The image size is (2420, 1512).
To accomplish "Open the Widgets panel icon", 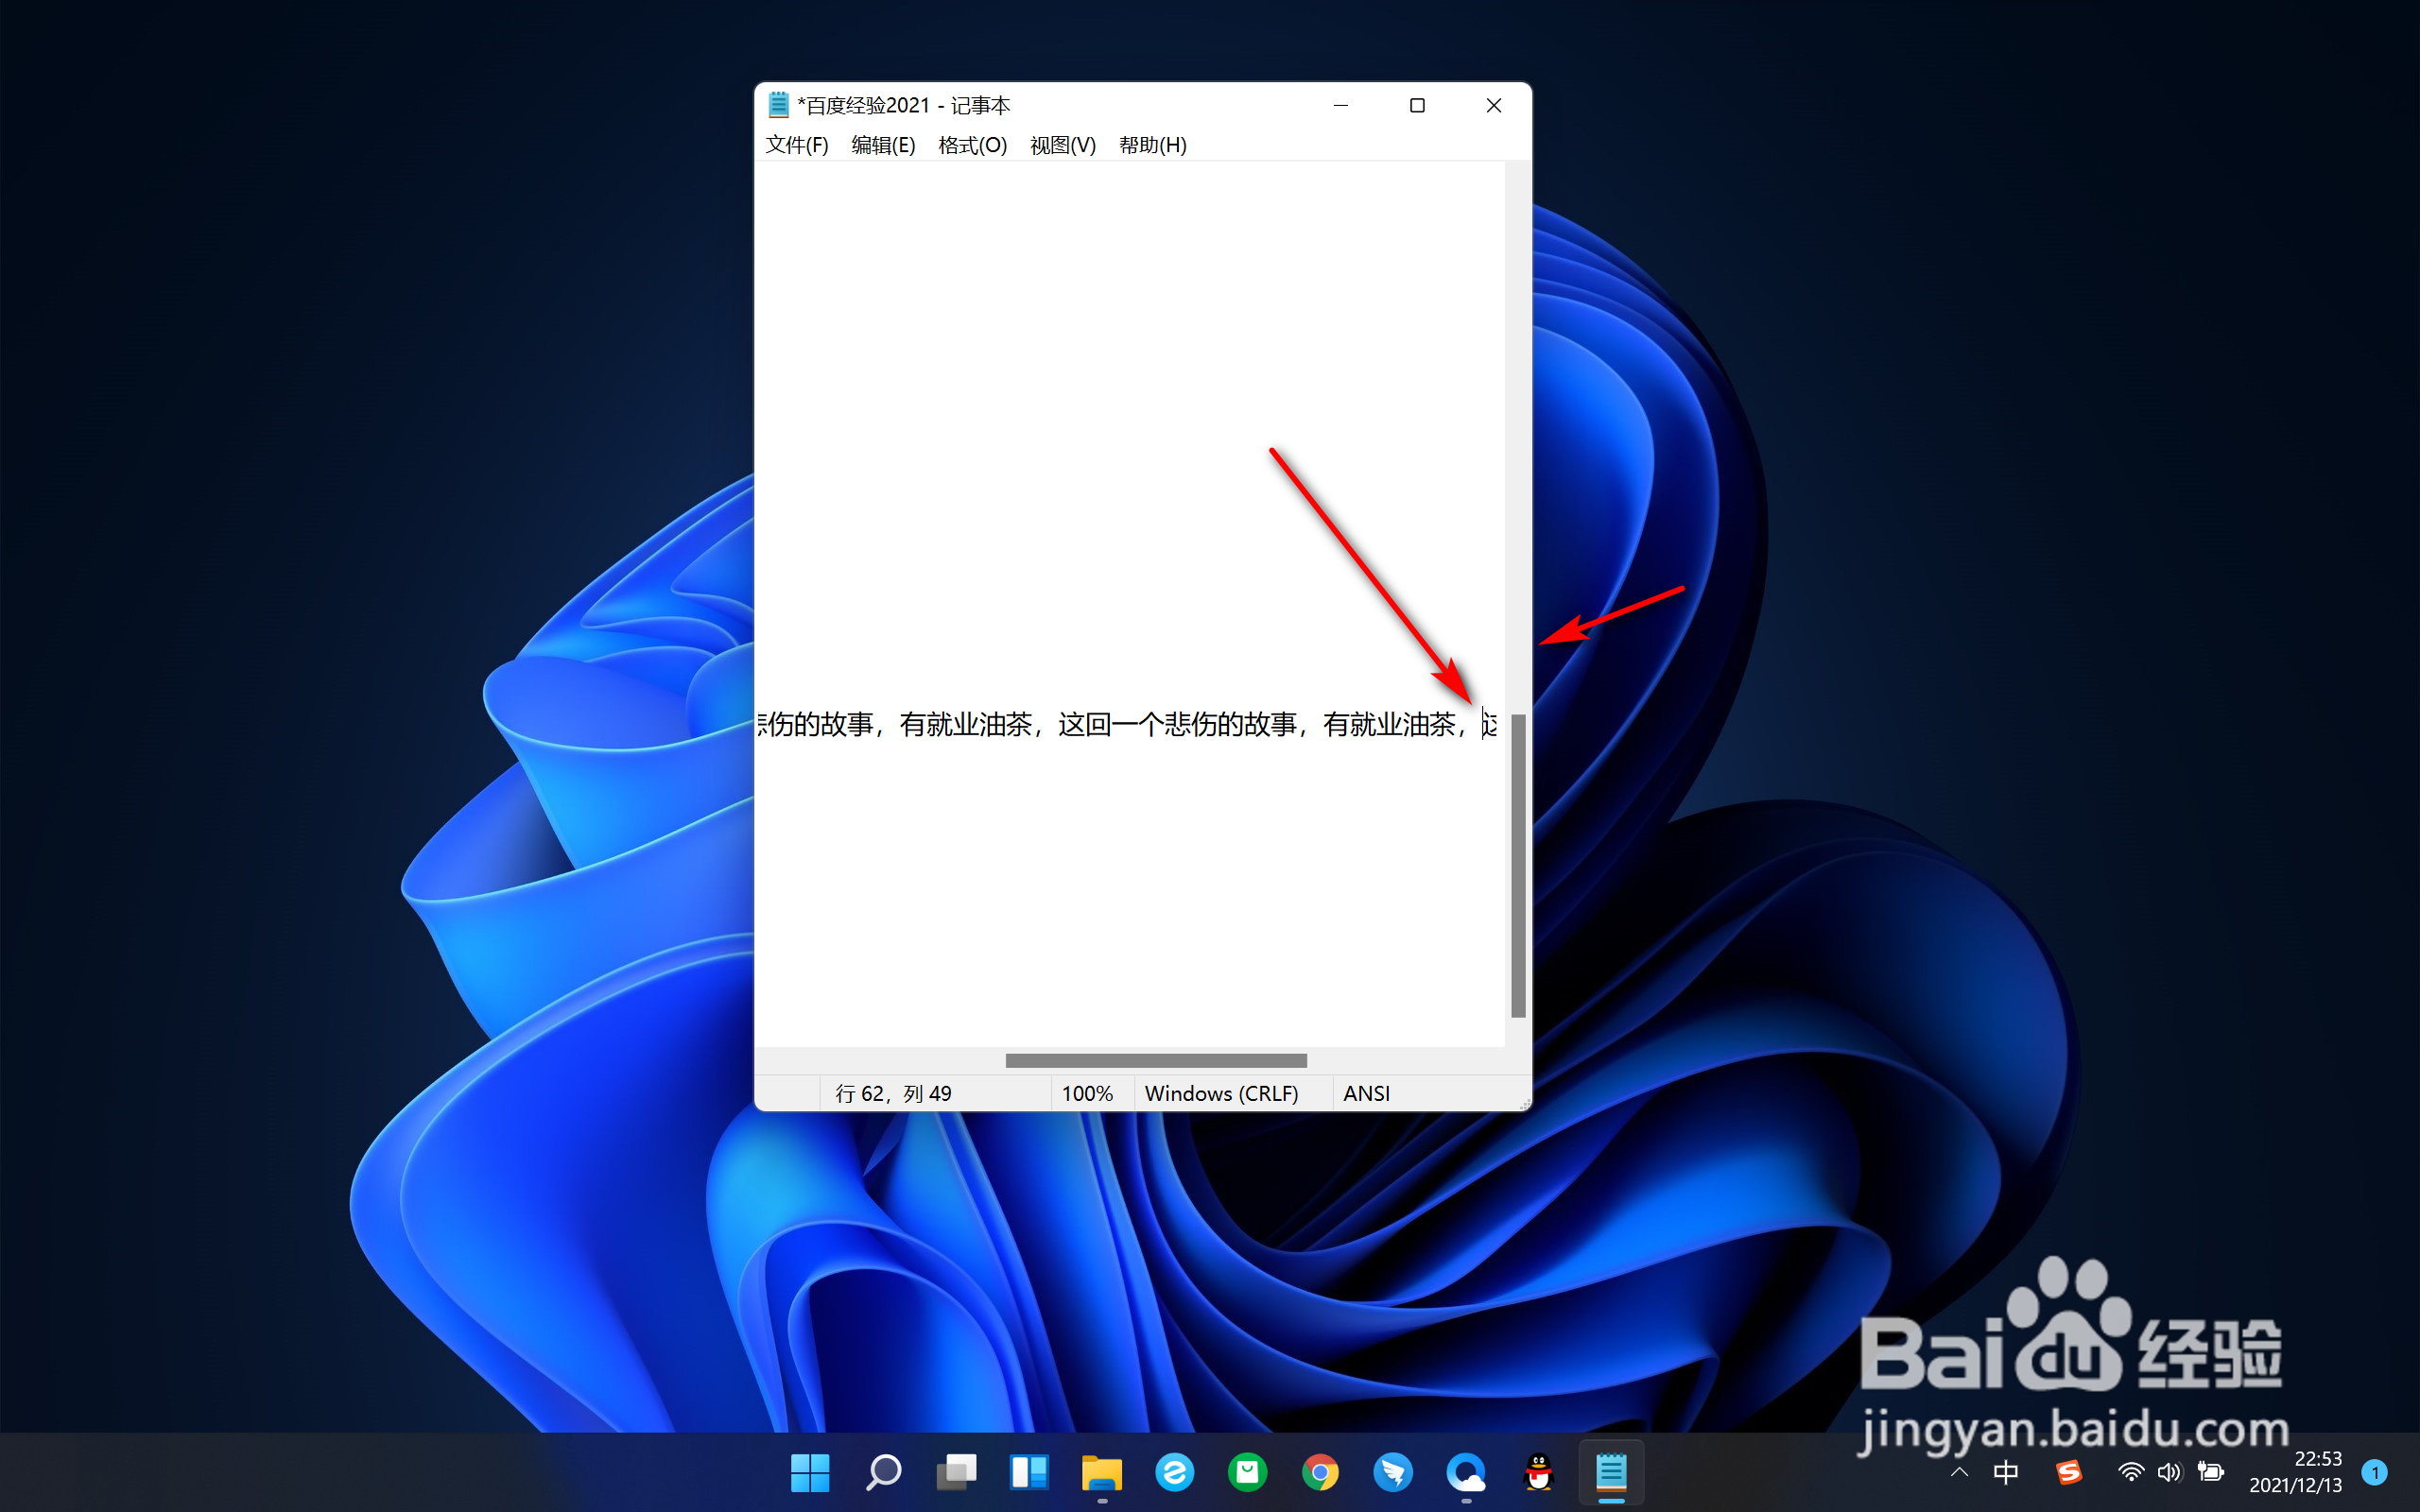I will 1029,1472.
